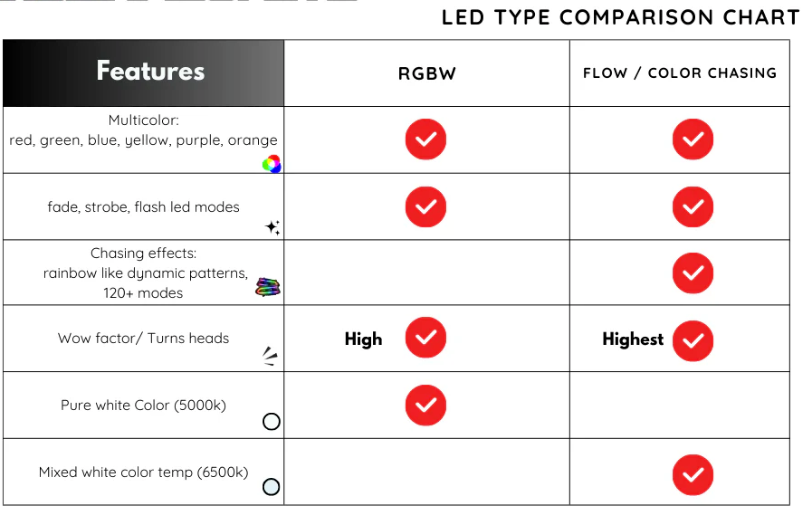Click the Flow checkmark next to Highest label
Image resolution: width=801 pixels, height=506 pixels.
[693, 341]
